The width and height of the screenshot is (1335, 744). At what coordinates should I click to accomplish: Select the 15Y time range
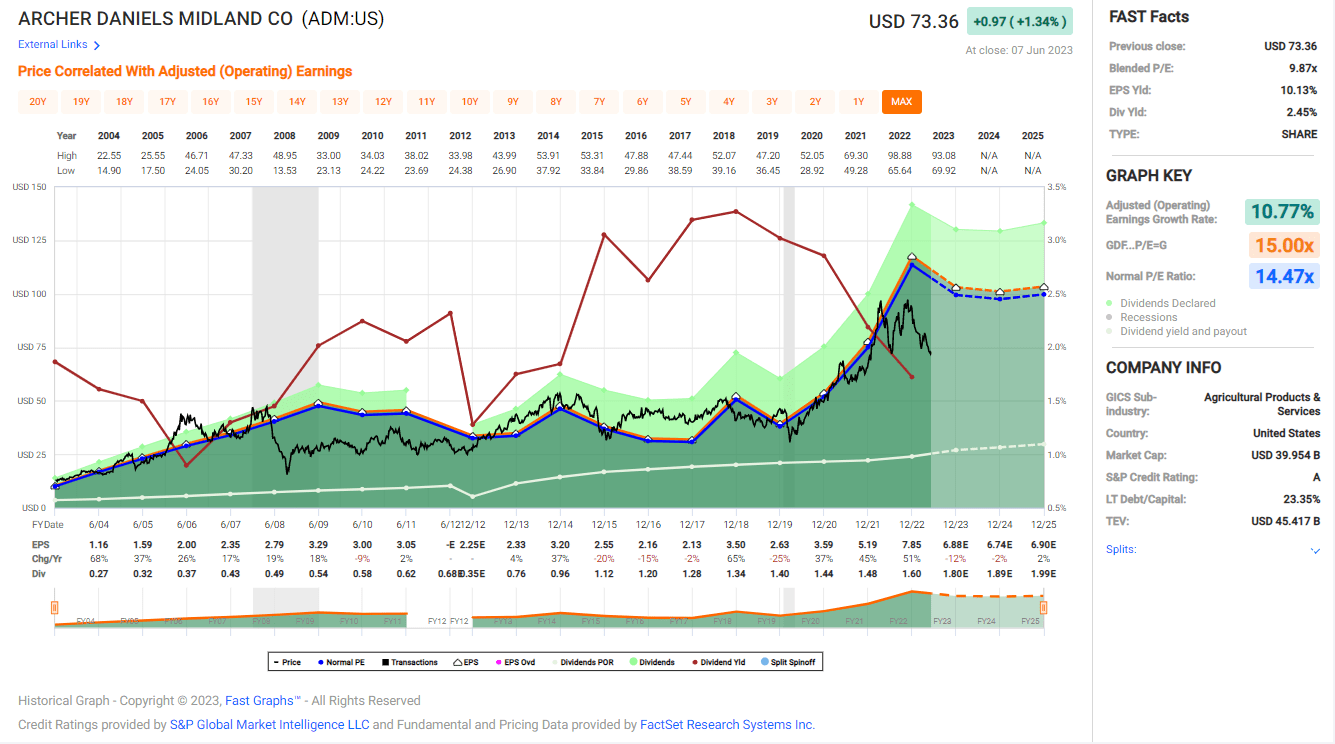coord(254,102)
